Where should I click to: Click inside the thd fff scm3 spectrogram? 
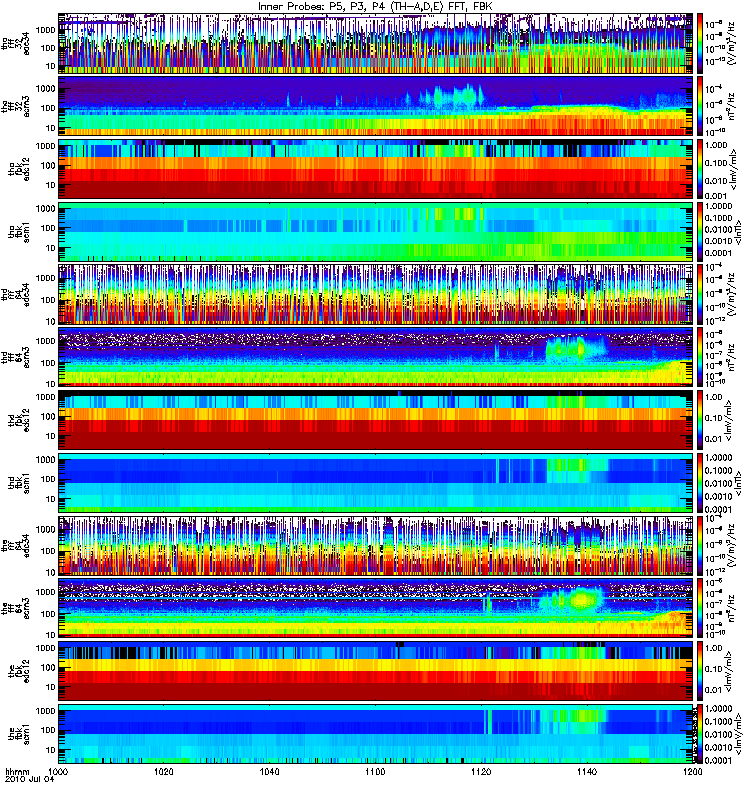pyautogui.click(x=376, y=358)
